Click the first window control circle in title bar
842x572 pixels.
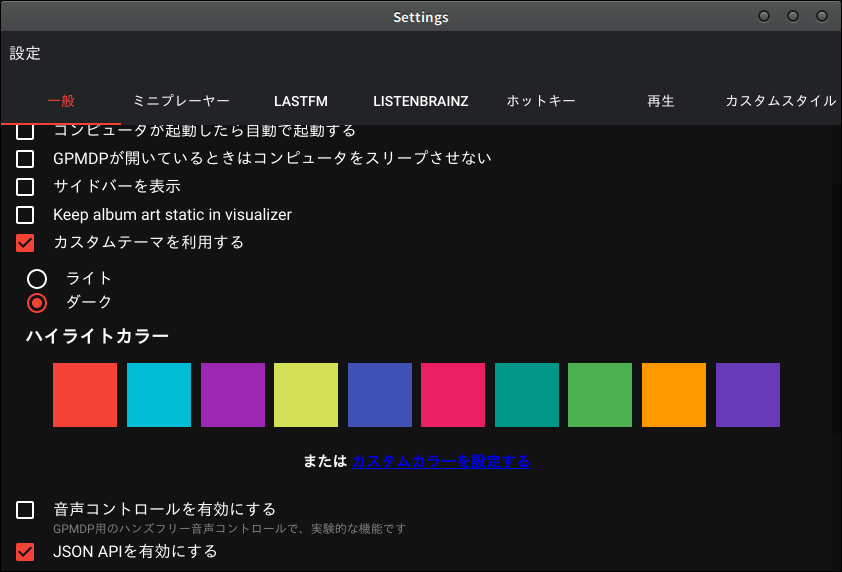click(764, 17)
